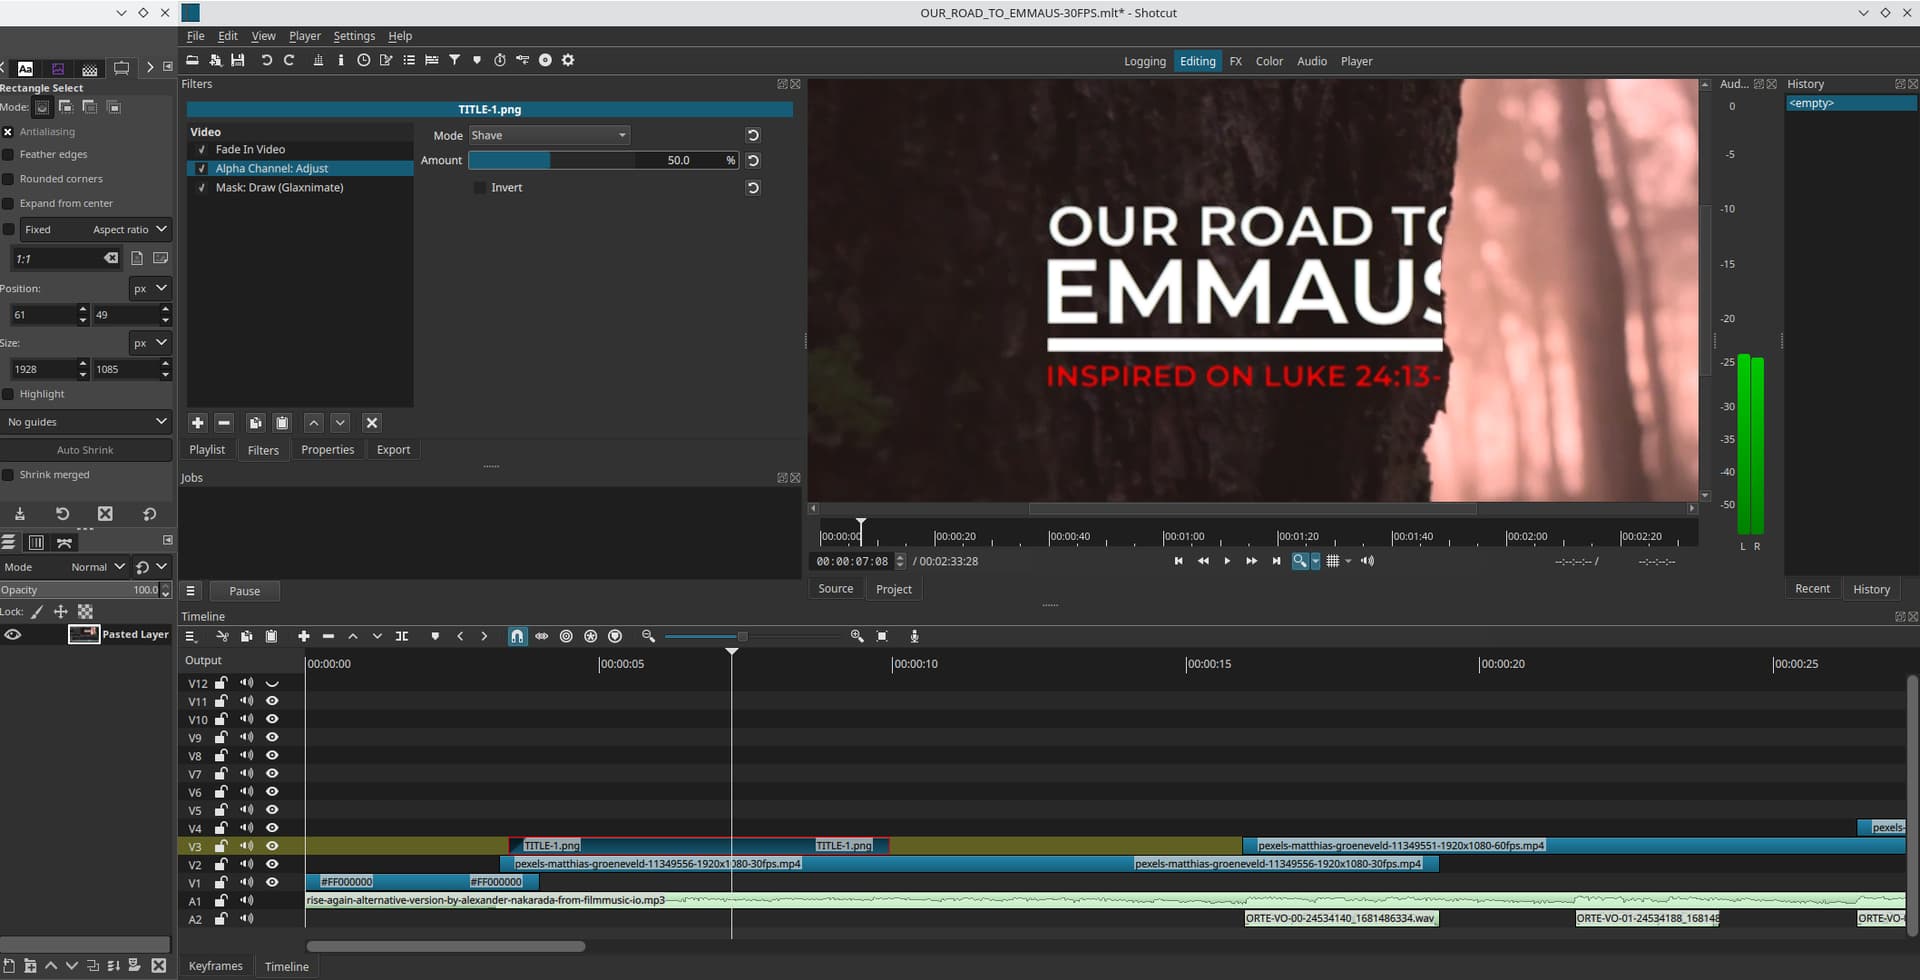Redo action in main toolbar
1920x980 pixels.
(290, 60)
